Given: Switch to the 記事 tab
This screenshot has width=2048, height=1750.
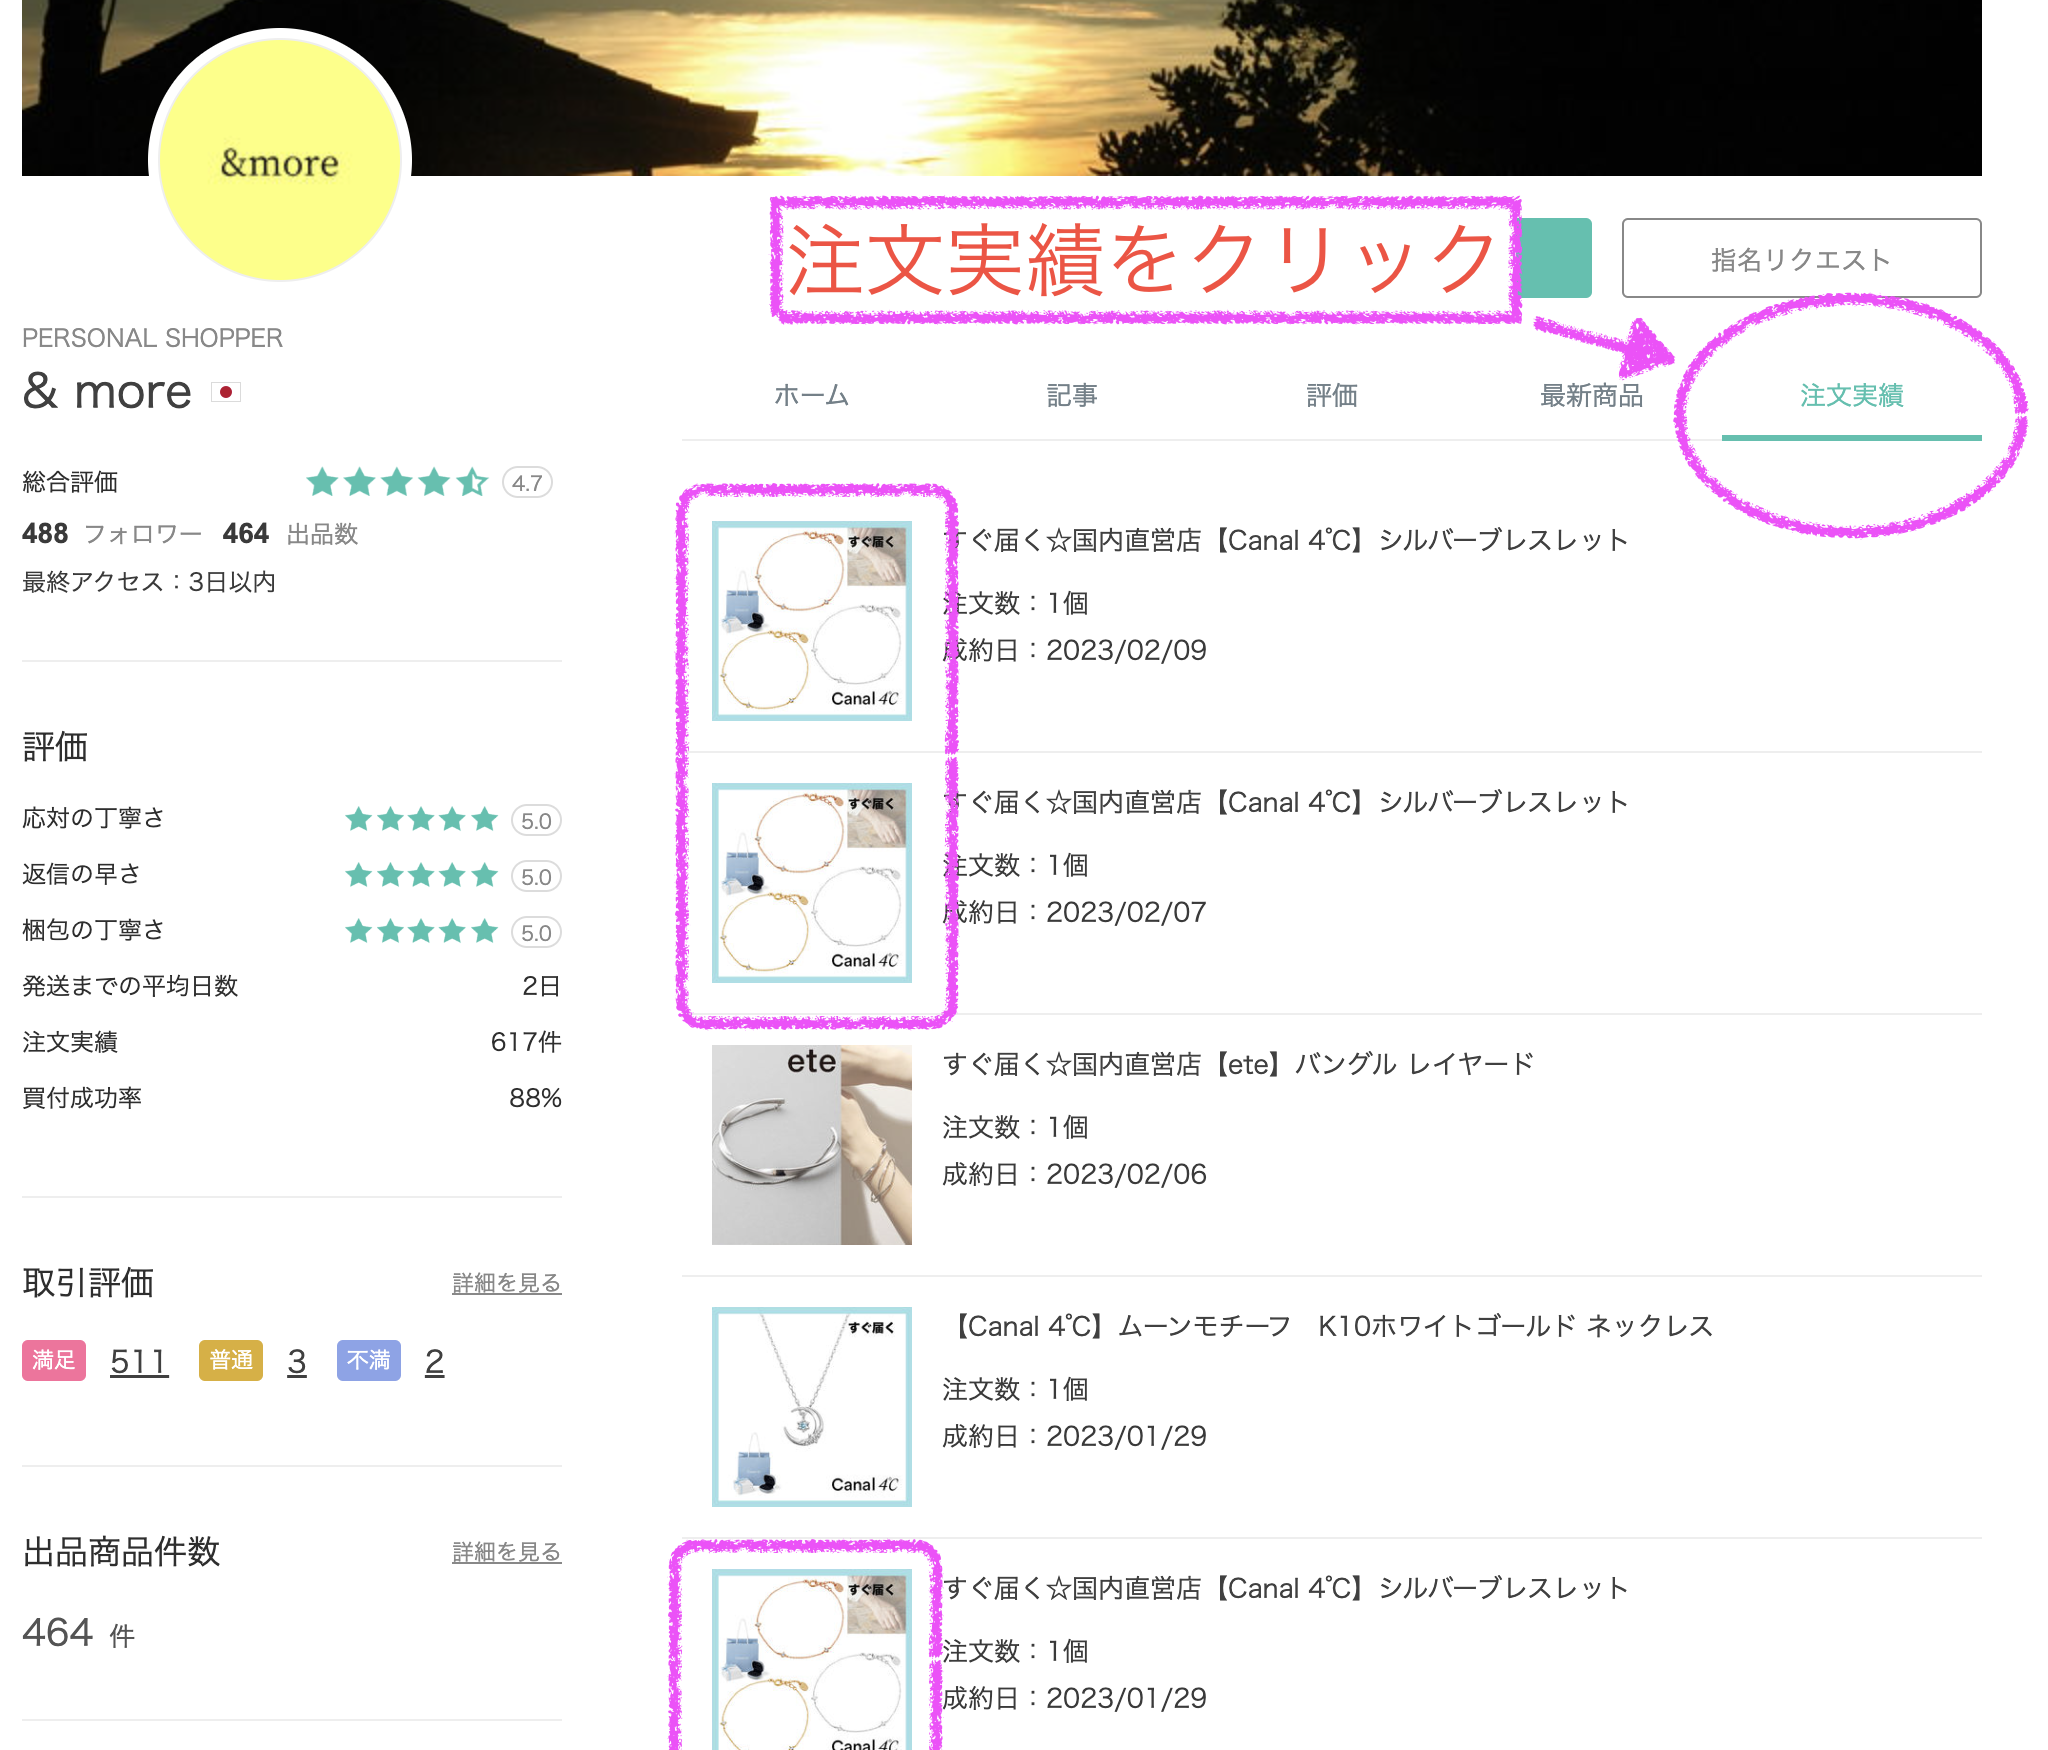Looking at the screenshot, I should click(x=1071, y=396).
